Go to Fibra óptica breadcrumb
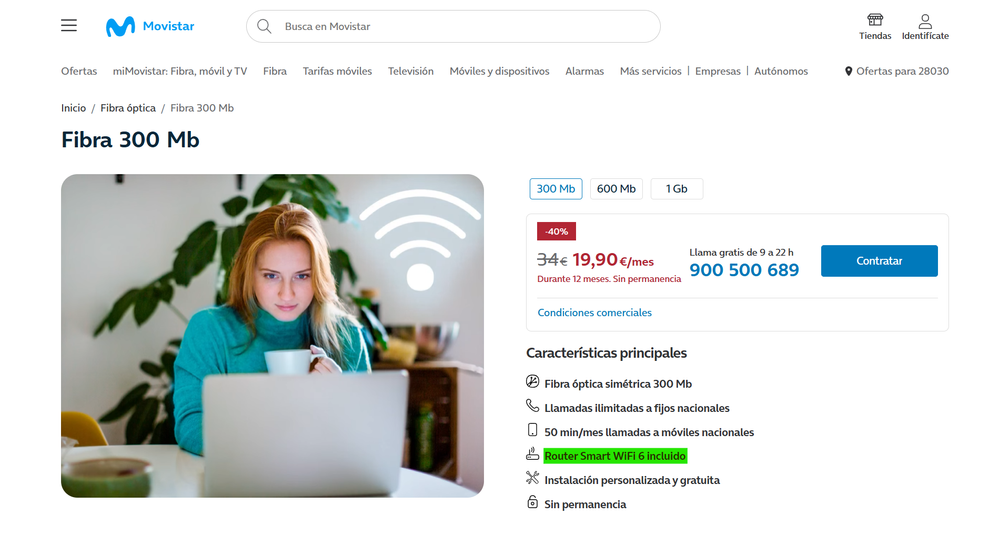Image resolution: width=999 pixels, height=534 pixels. point(128,108)
